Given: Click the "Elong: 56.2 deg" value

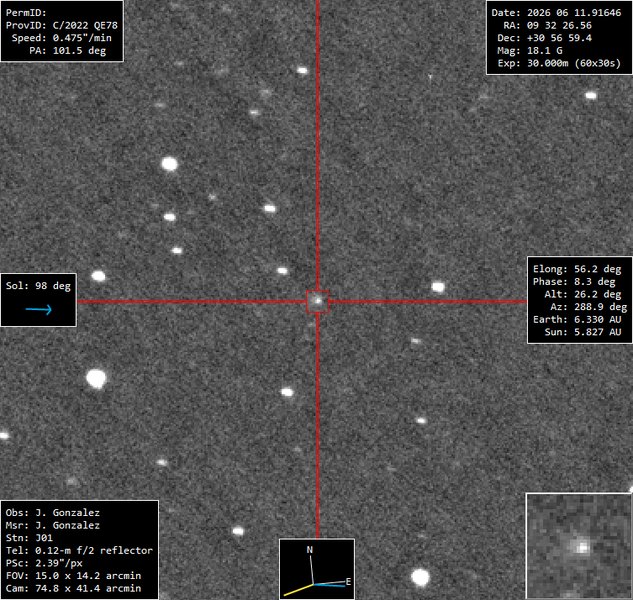Looking at the screenshot, I should point(577,269).
